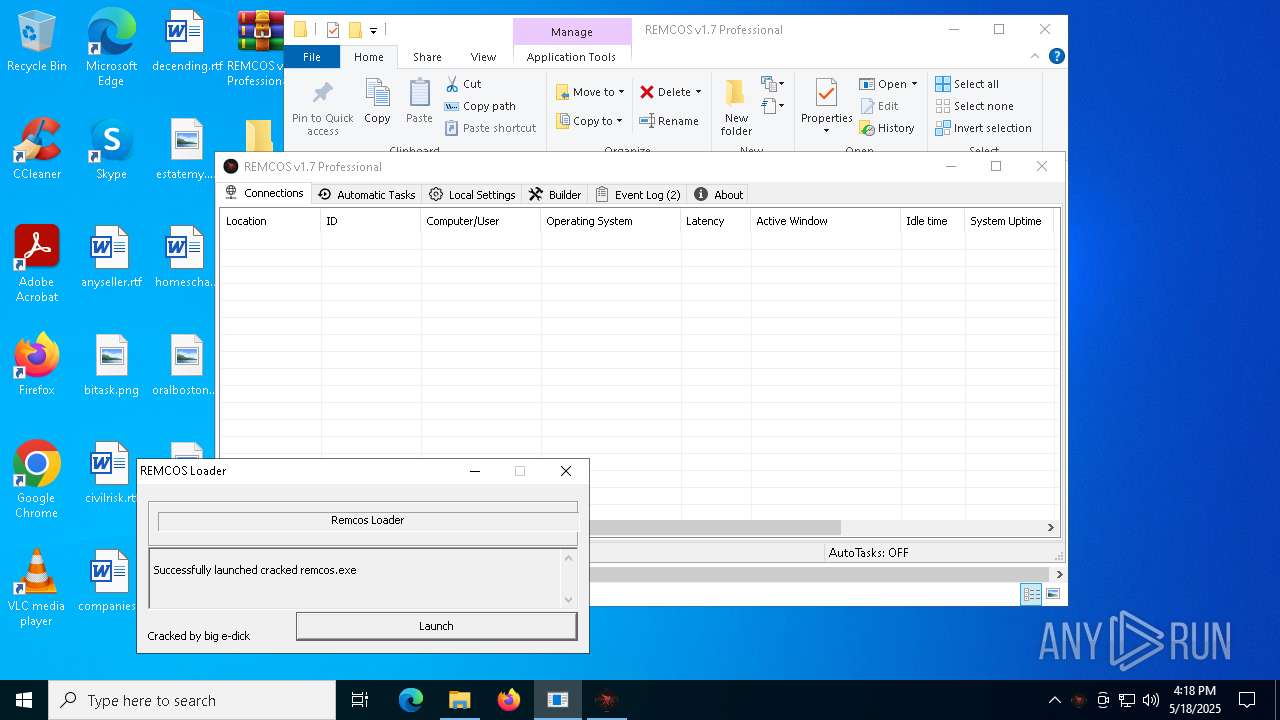Image resolution: width=1280 pixels, height=720 pixels.
Task: Sort by Idle time column header
Action: (932, 221)
